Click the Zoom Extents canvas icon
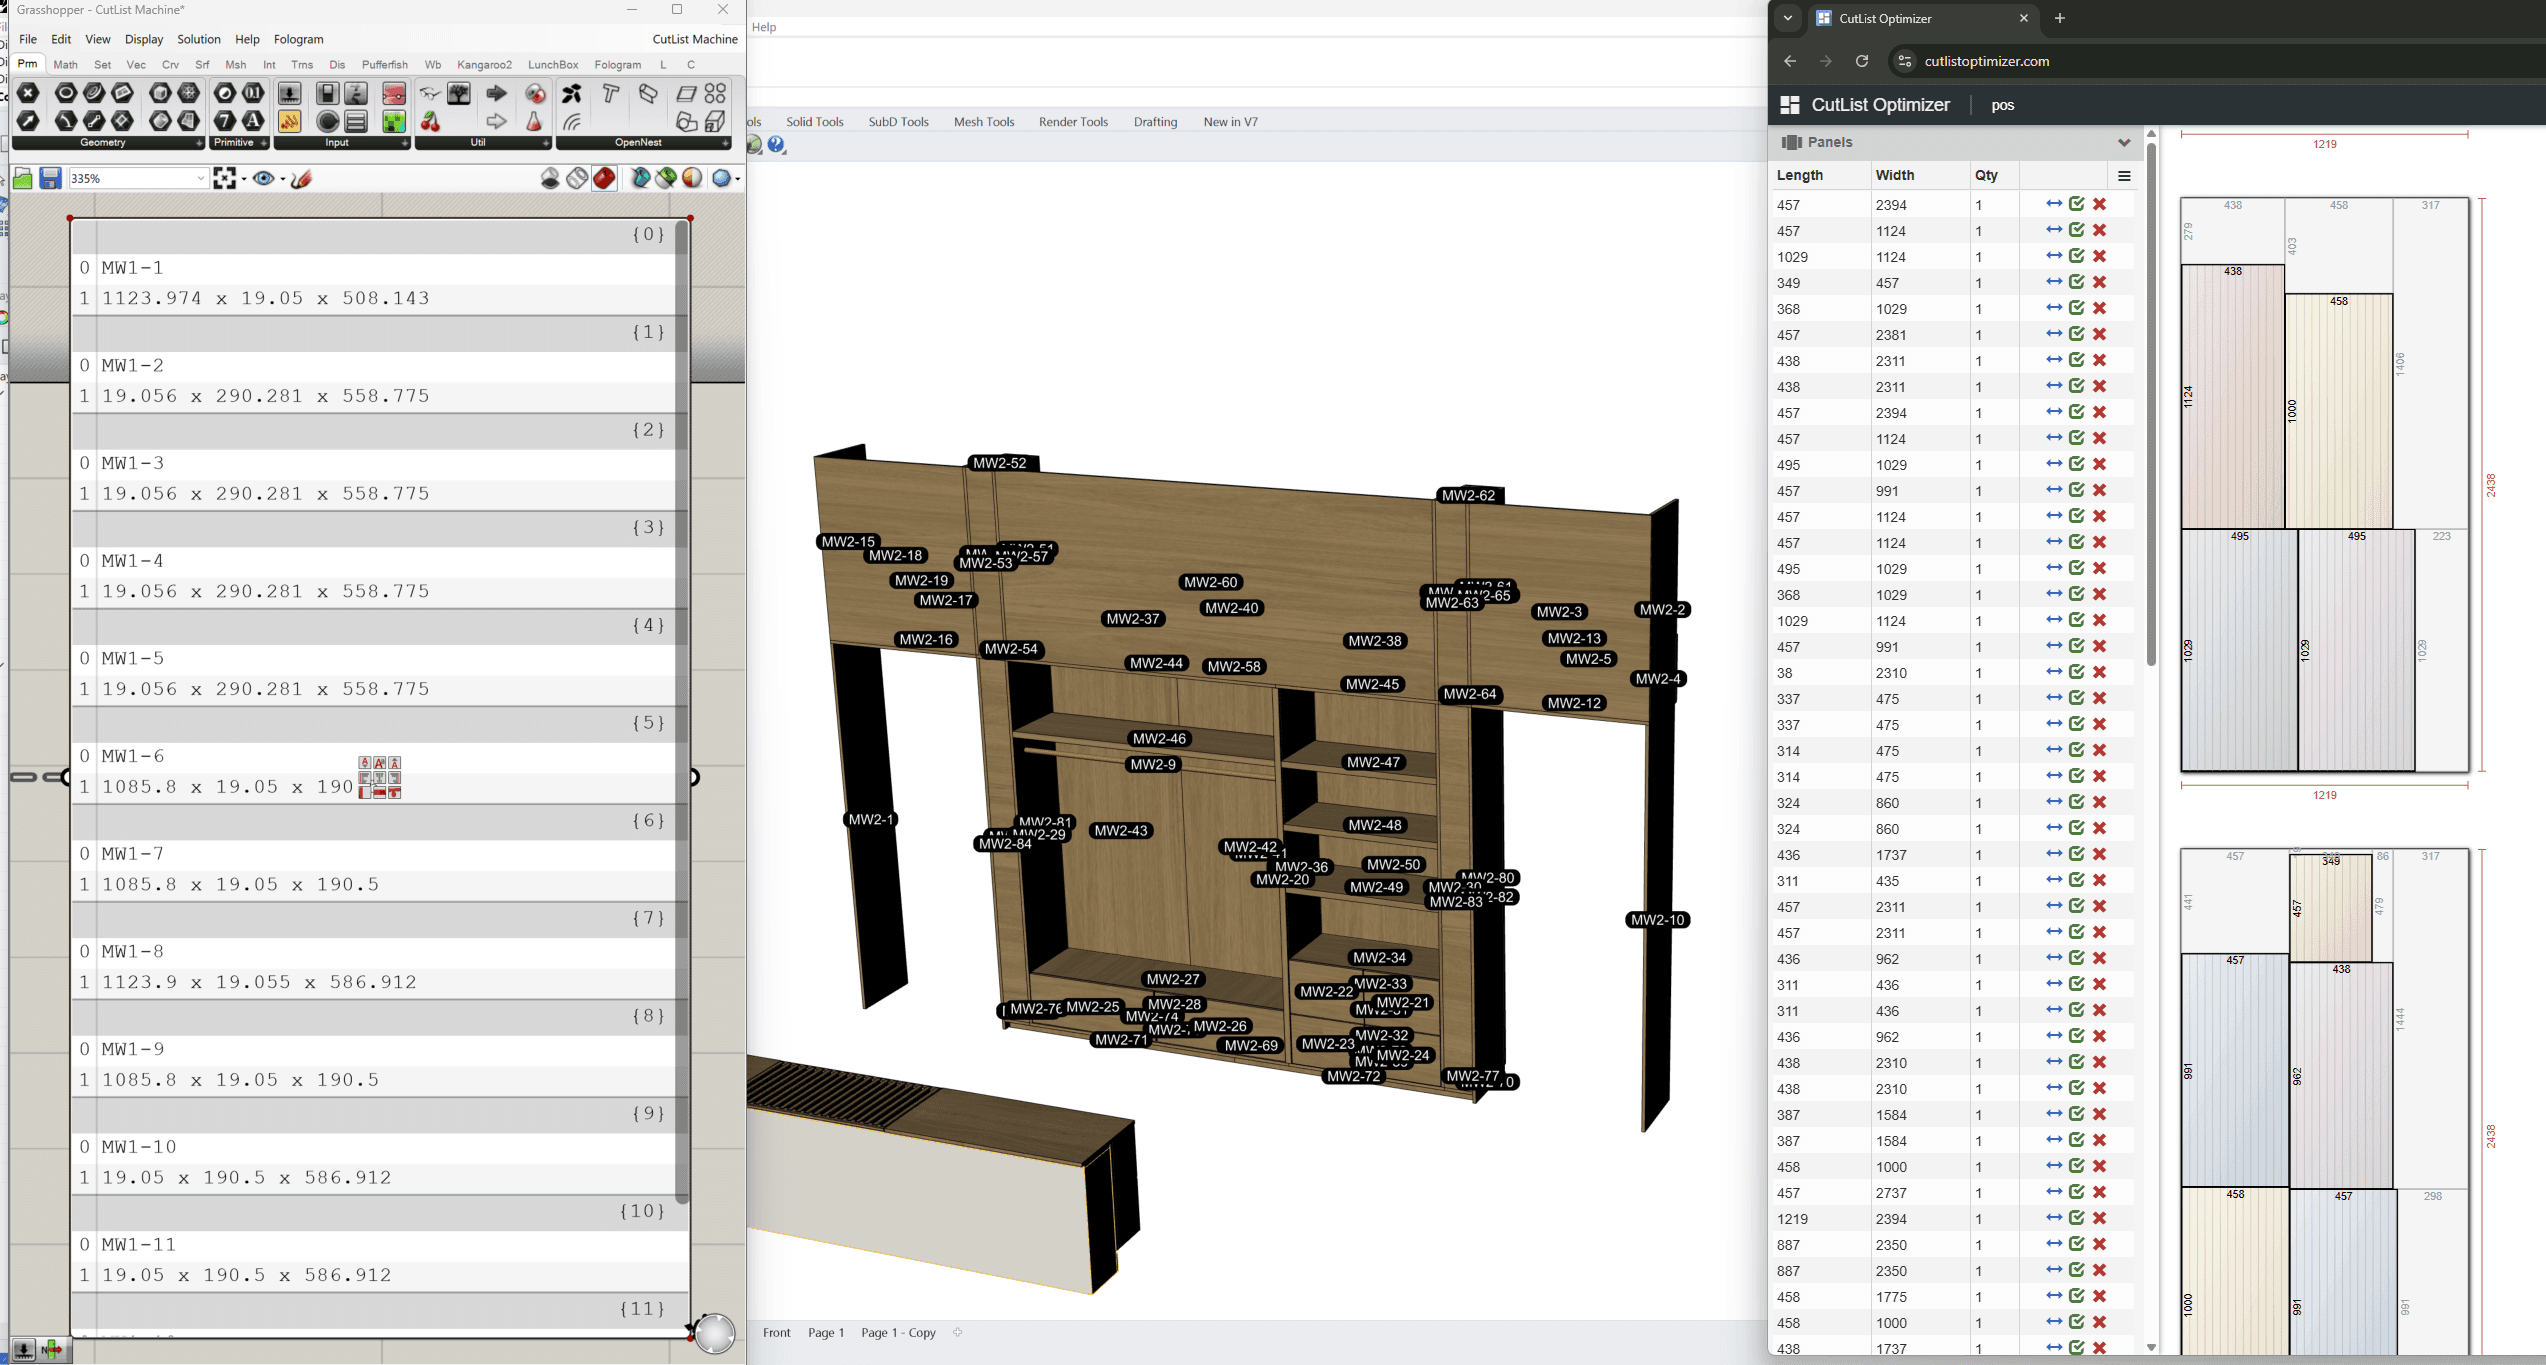The height and width of the screenshot is (1365, 2546). tap(224, 178)
